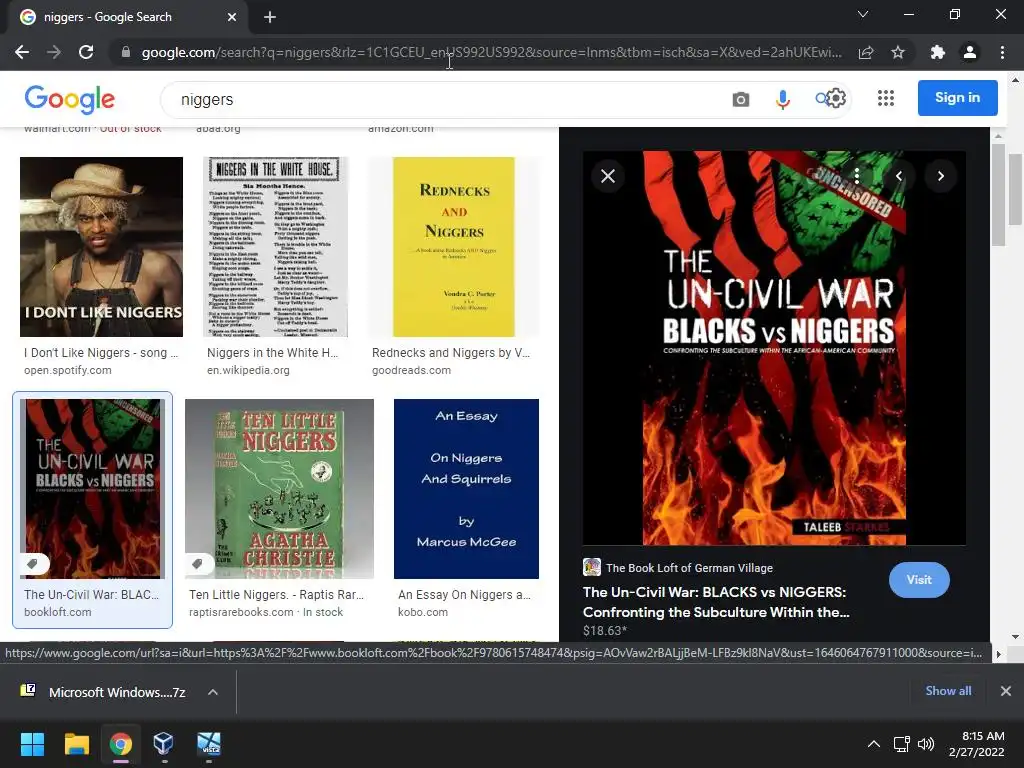Click the 'raptisrarebooks.com · In stock' text
This screenshot has height=768, width=1024.
click(266, 612)
